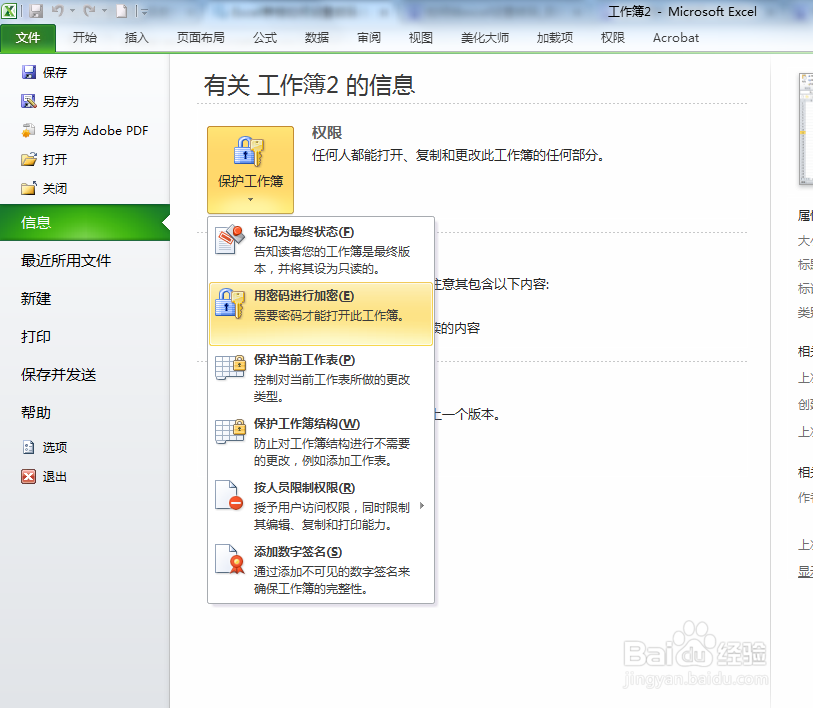Click the 保护工作簿结构 grid lock icon
This screenshot has width=813, height=708.
(x=230, y=431)
